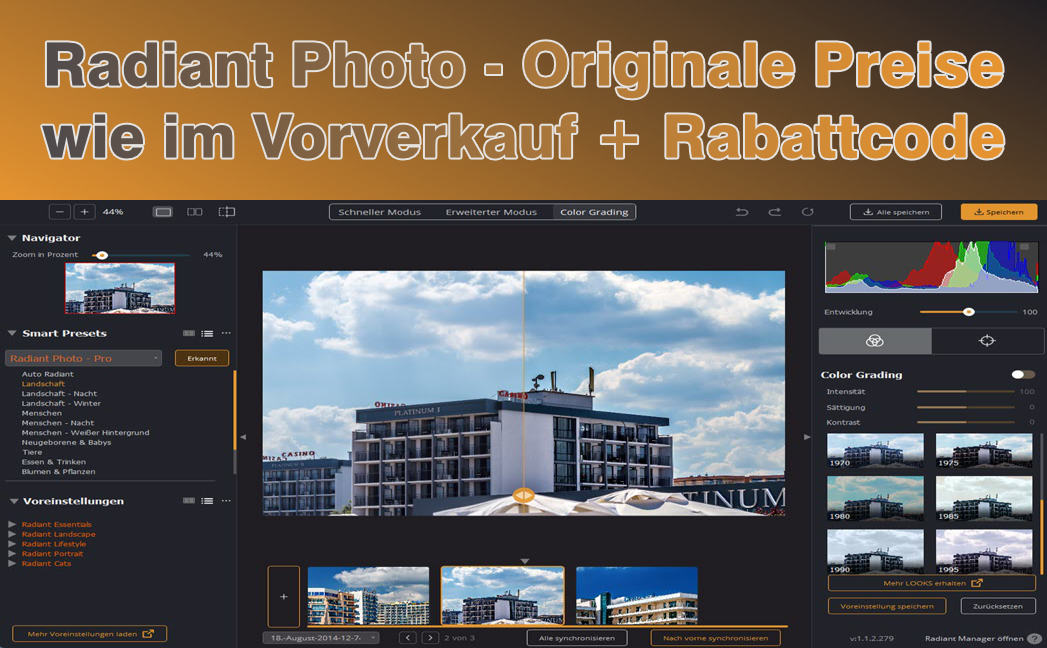
Task: Switch Smart Presets to grid view
Action: tap(189, 333)
